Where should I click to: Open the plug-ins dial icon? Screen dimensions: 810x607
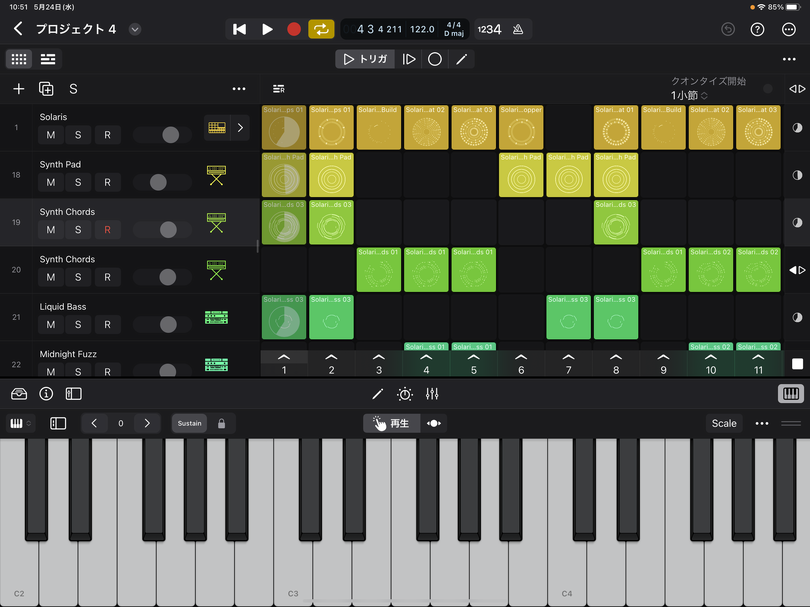[x=404, y=394]
